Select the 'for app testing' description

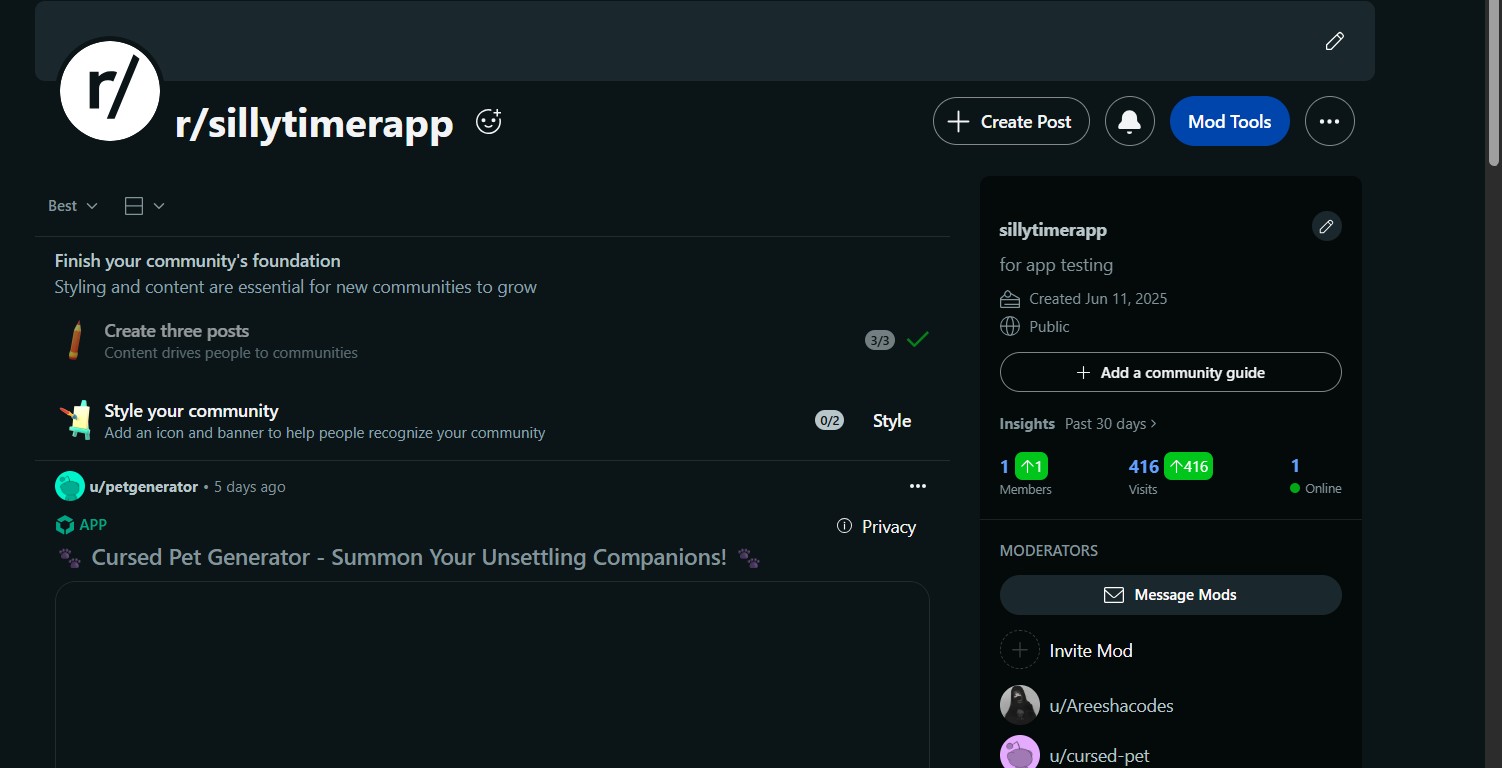[1056, 265]
